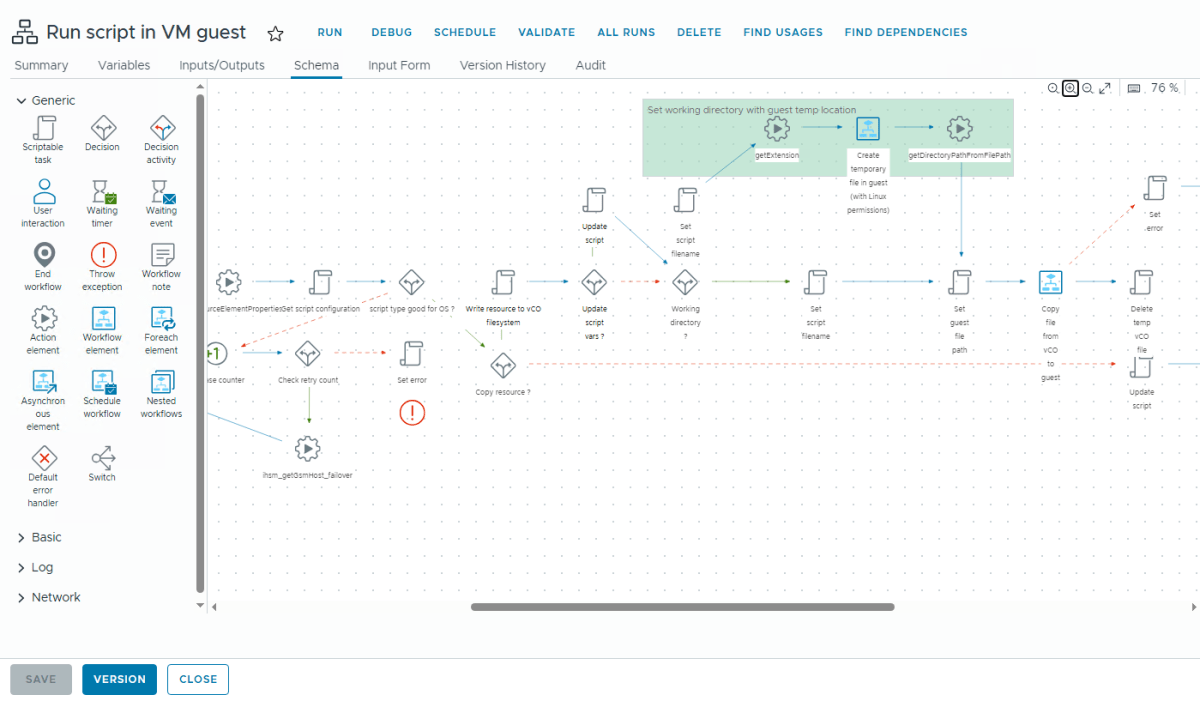
Task: Click VALIDATE to check the workflow
Action: coord(546,32)
